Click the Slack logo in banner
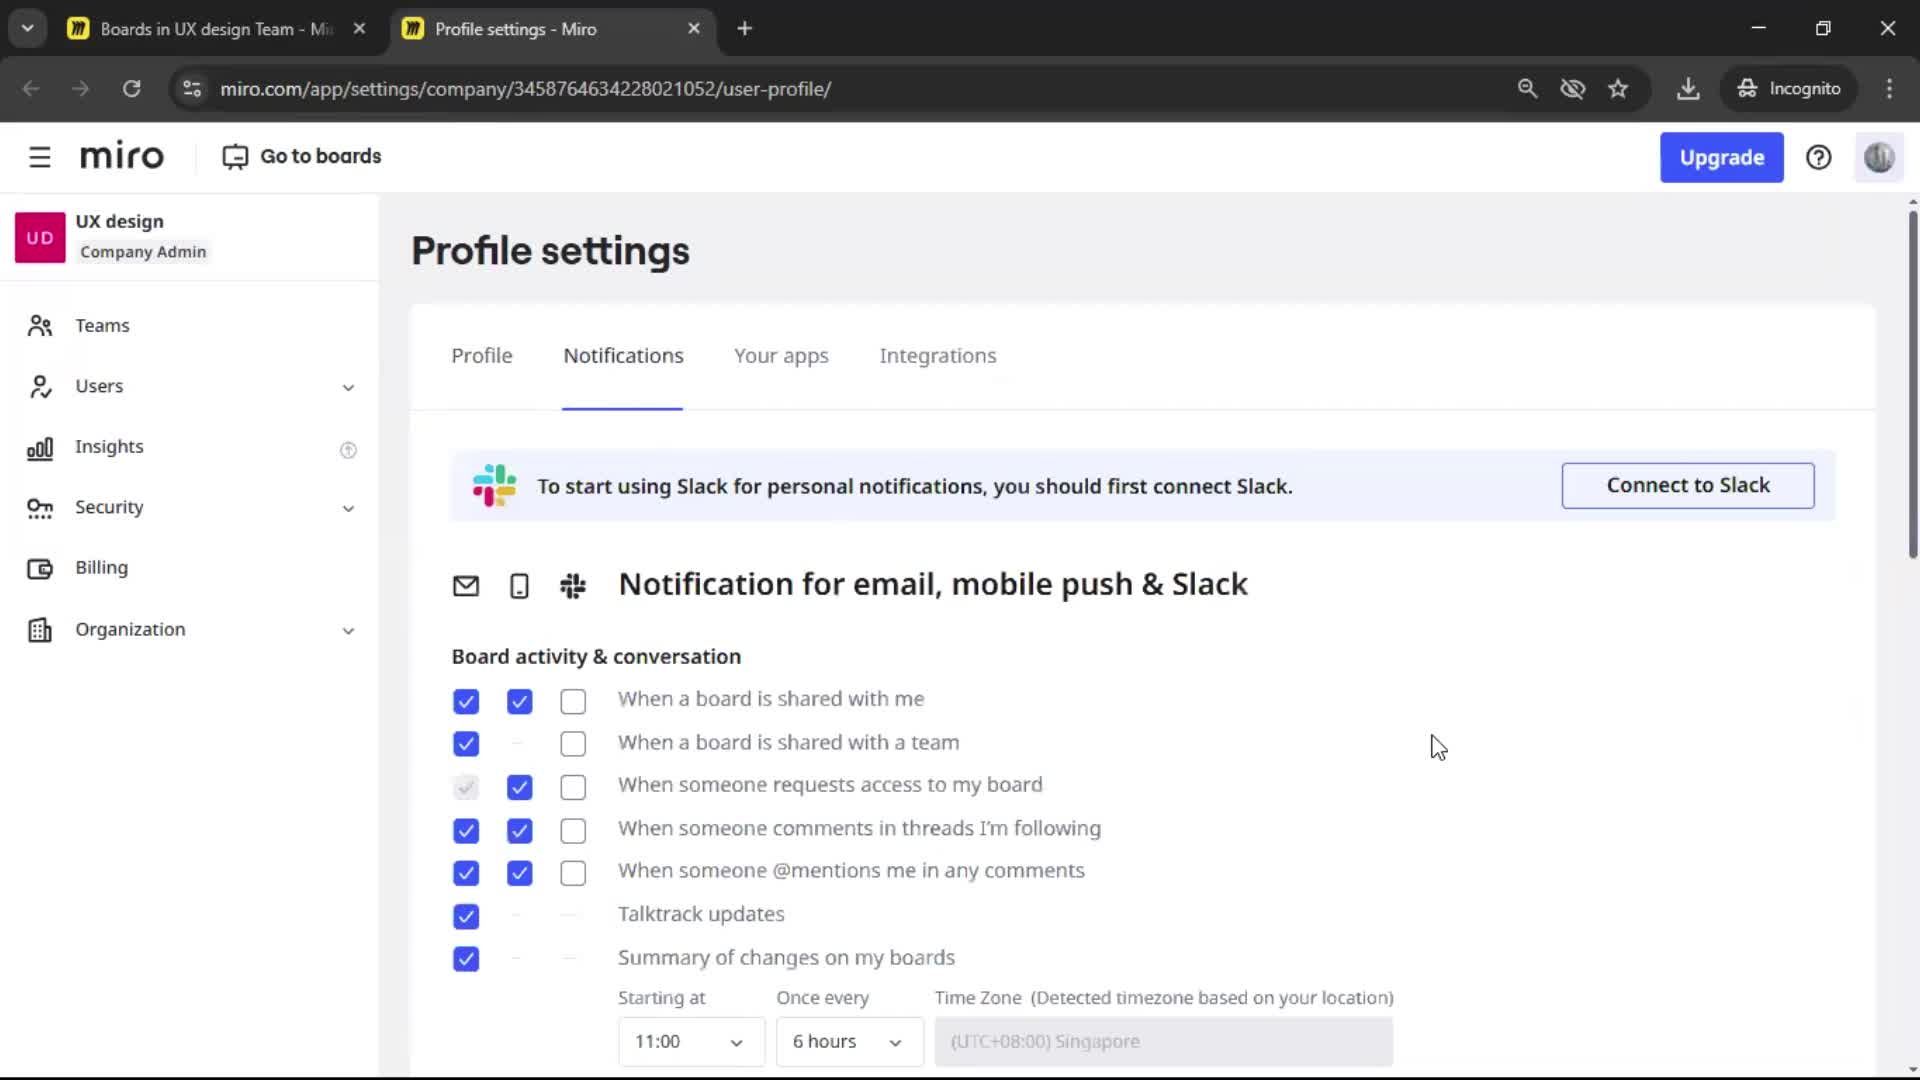1920x1080 pixels. 494,486
